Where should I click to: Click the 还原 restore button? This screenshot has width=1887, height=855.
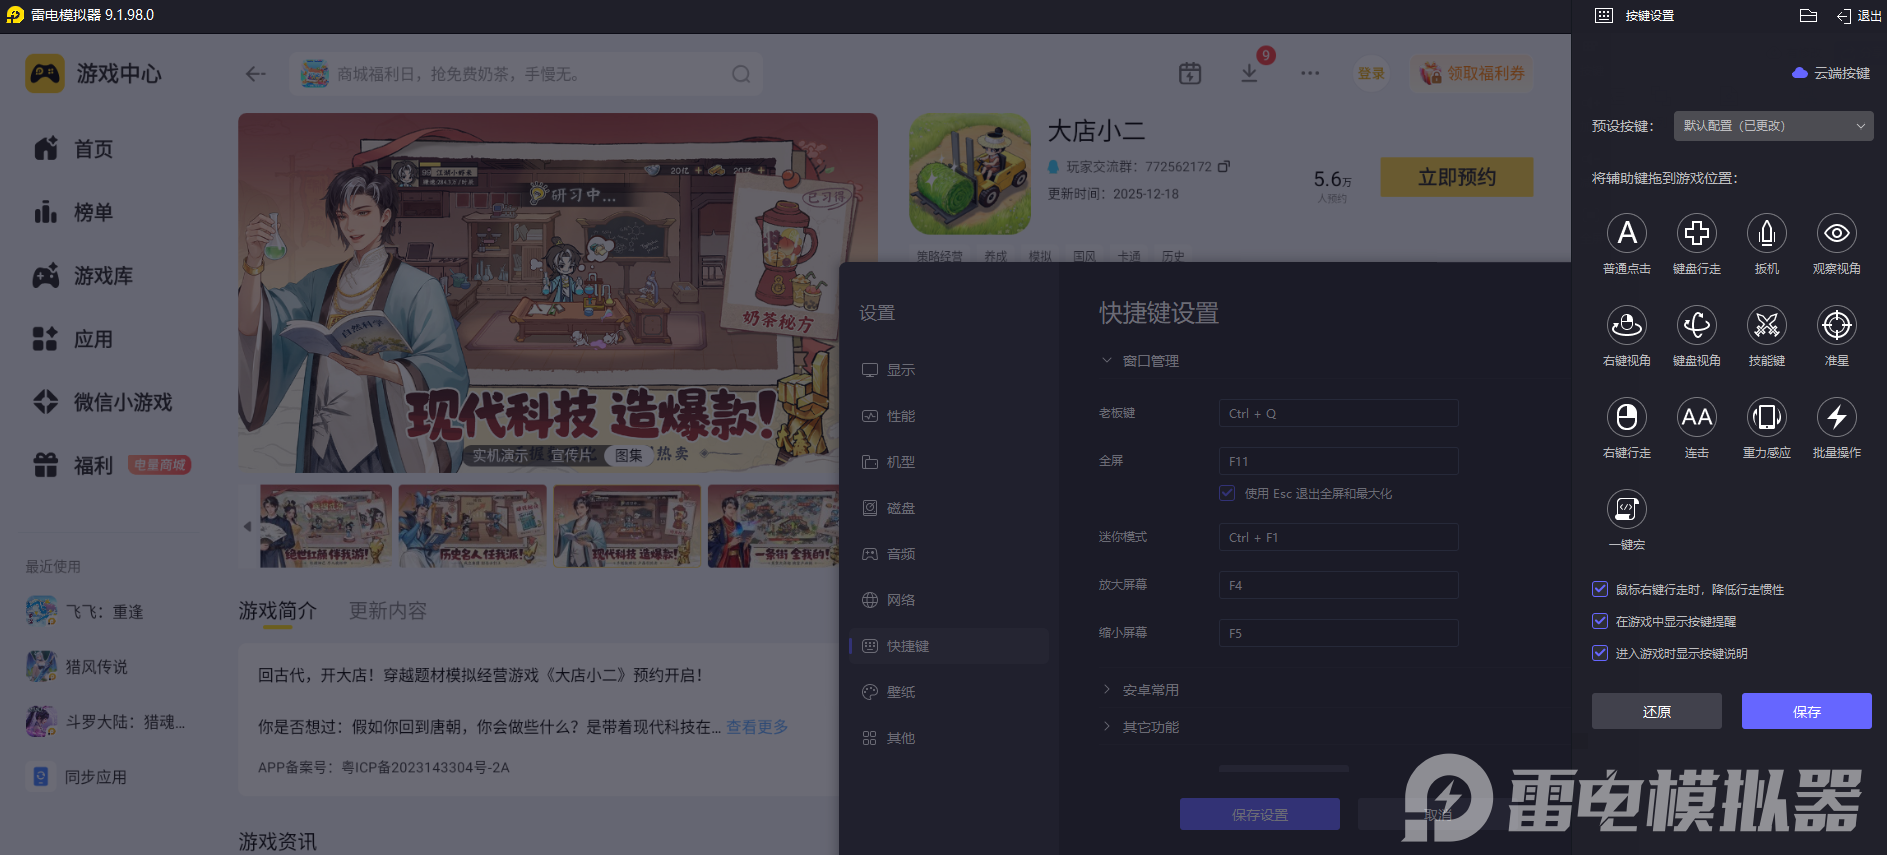(x=1656, y=711)
